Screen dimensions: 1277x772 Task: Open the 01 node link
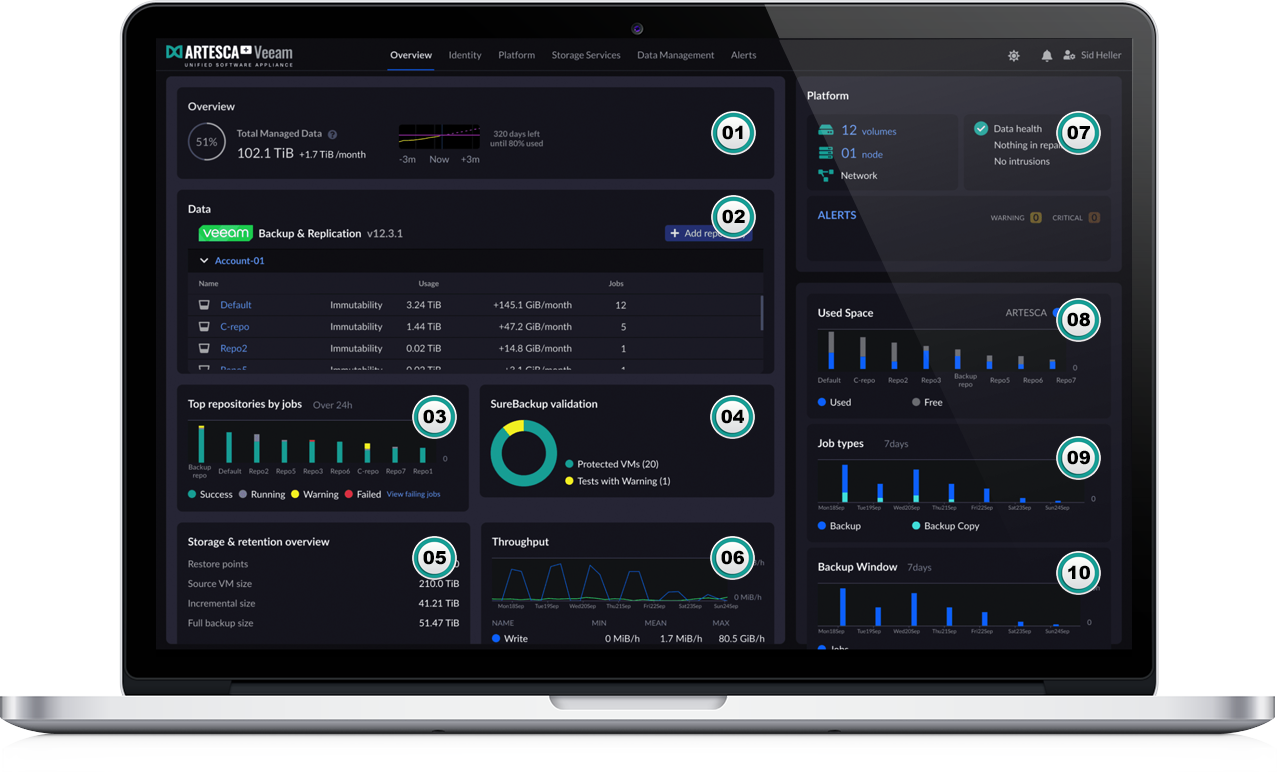(x=862, y=154)
